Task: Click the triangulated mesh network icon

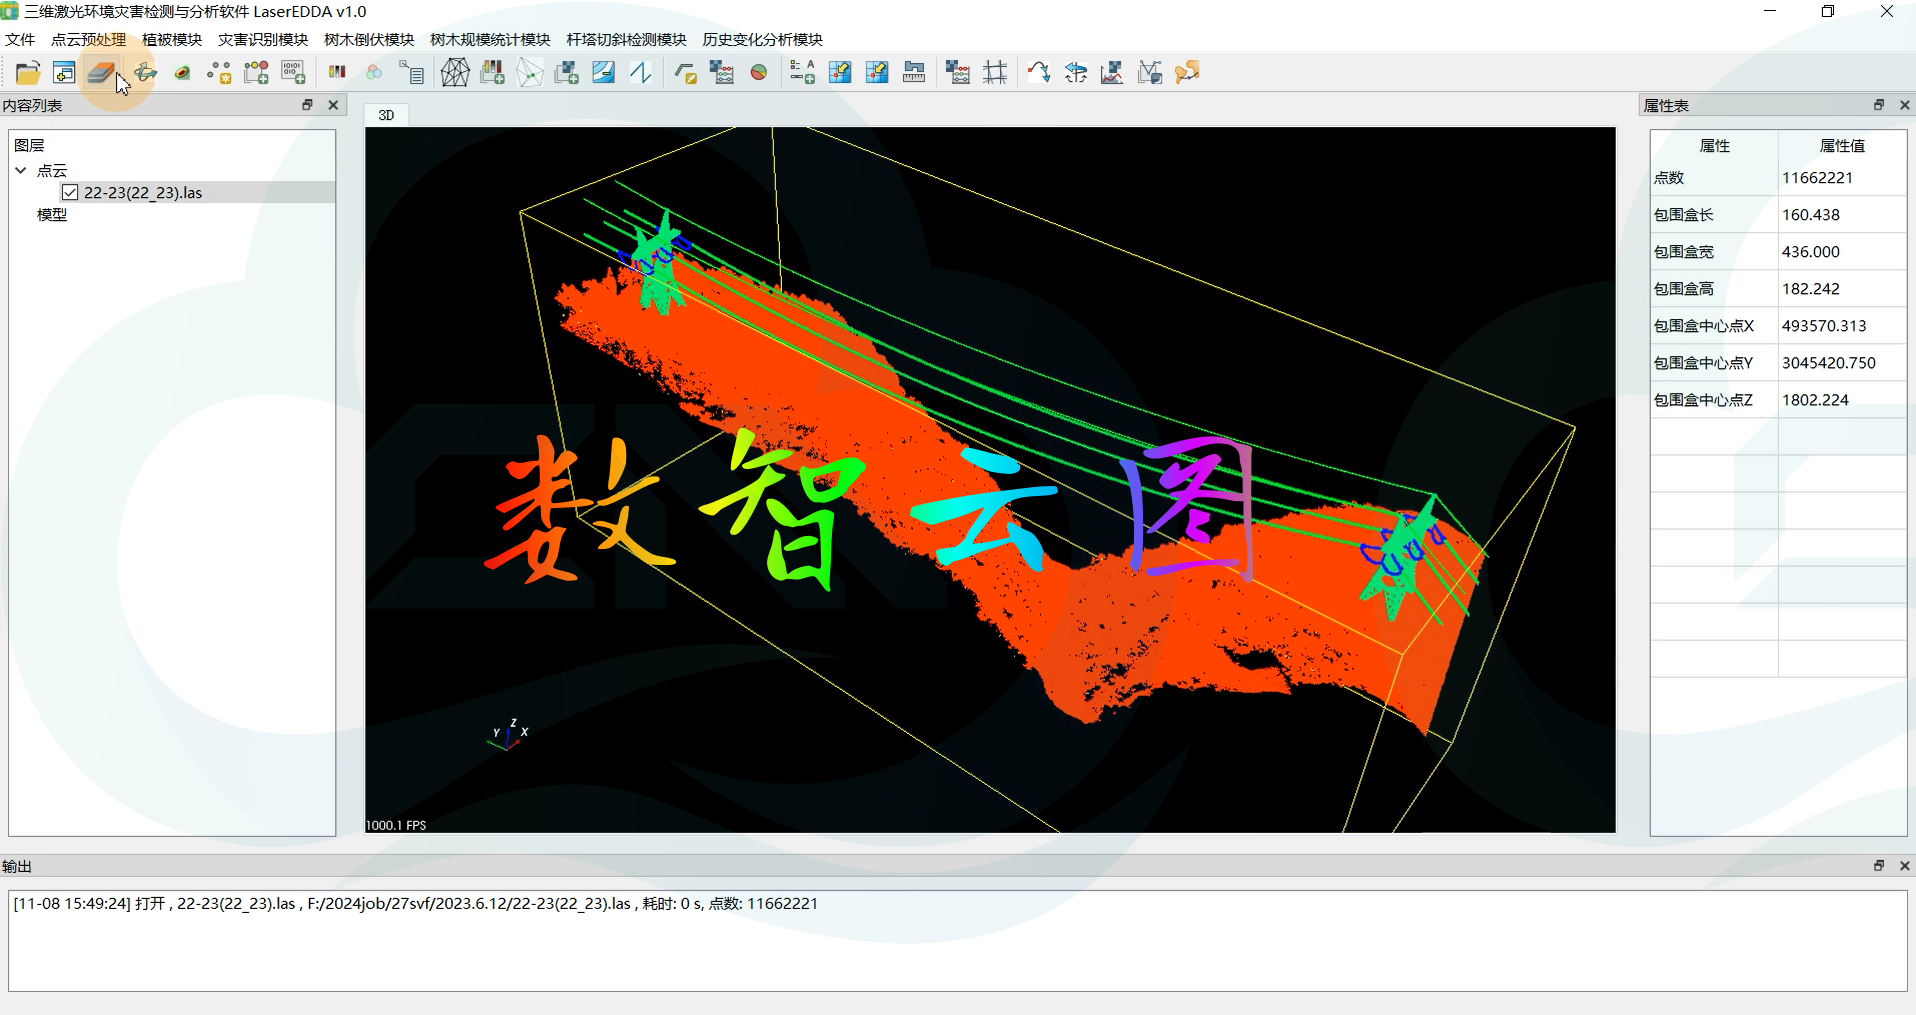Action: coord(455,73)
